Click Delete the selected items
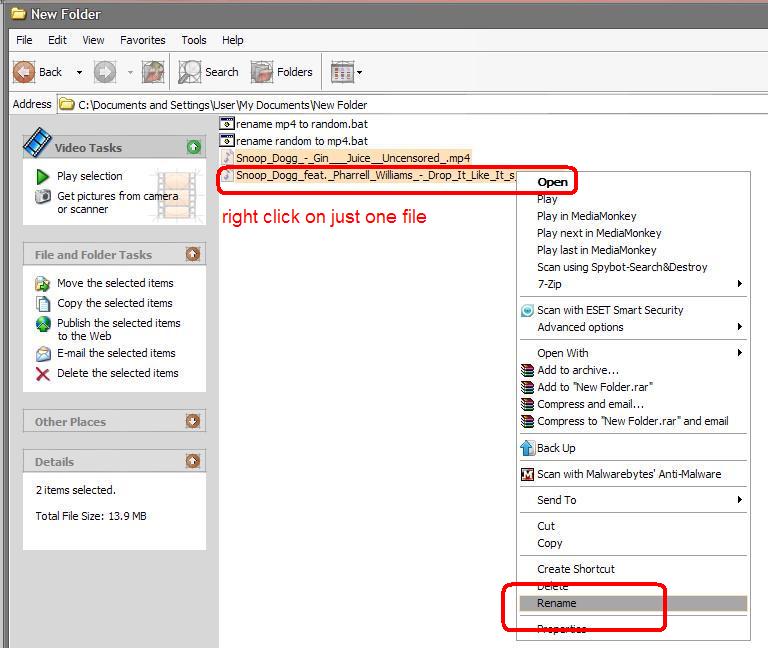 pyautogui.click(x=118, y=373)
